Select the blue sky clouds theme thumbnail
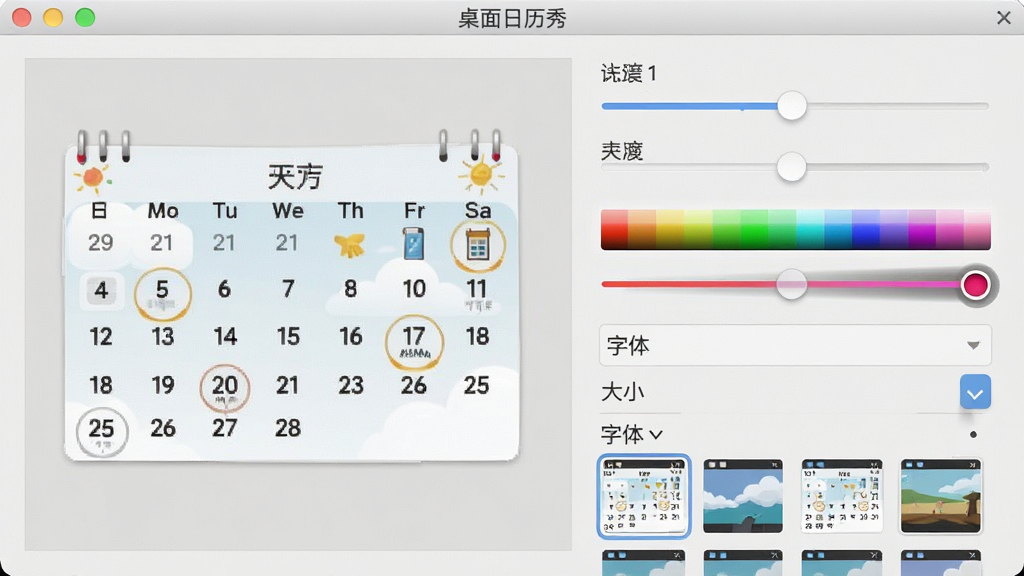The image size is (1024, 576). pos(743,496)
